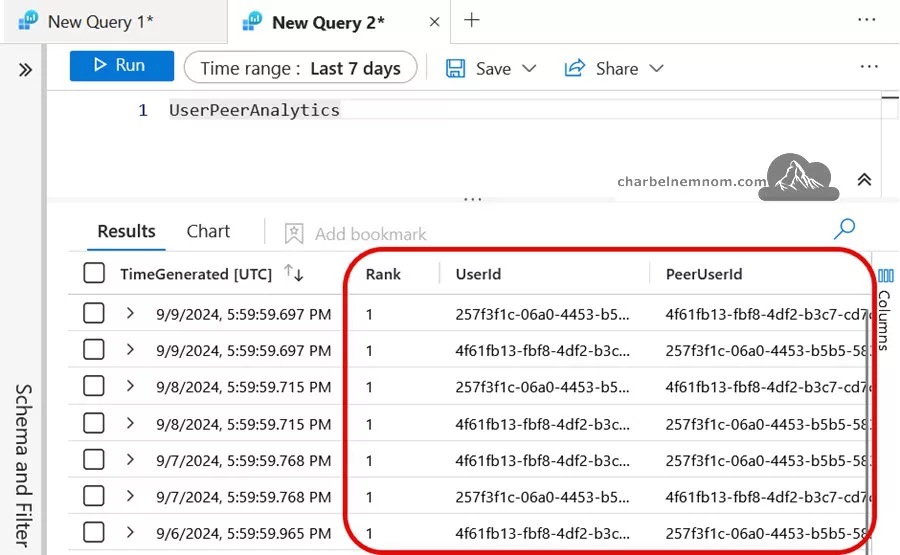This screenshot has width=900, height=555.
Task: Check the 9/6/2024 5:59:59.965 PM row
Action: [x=94, y=533]
